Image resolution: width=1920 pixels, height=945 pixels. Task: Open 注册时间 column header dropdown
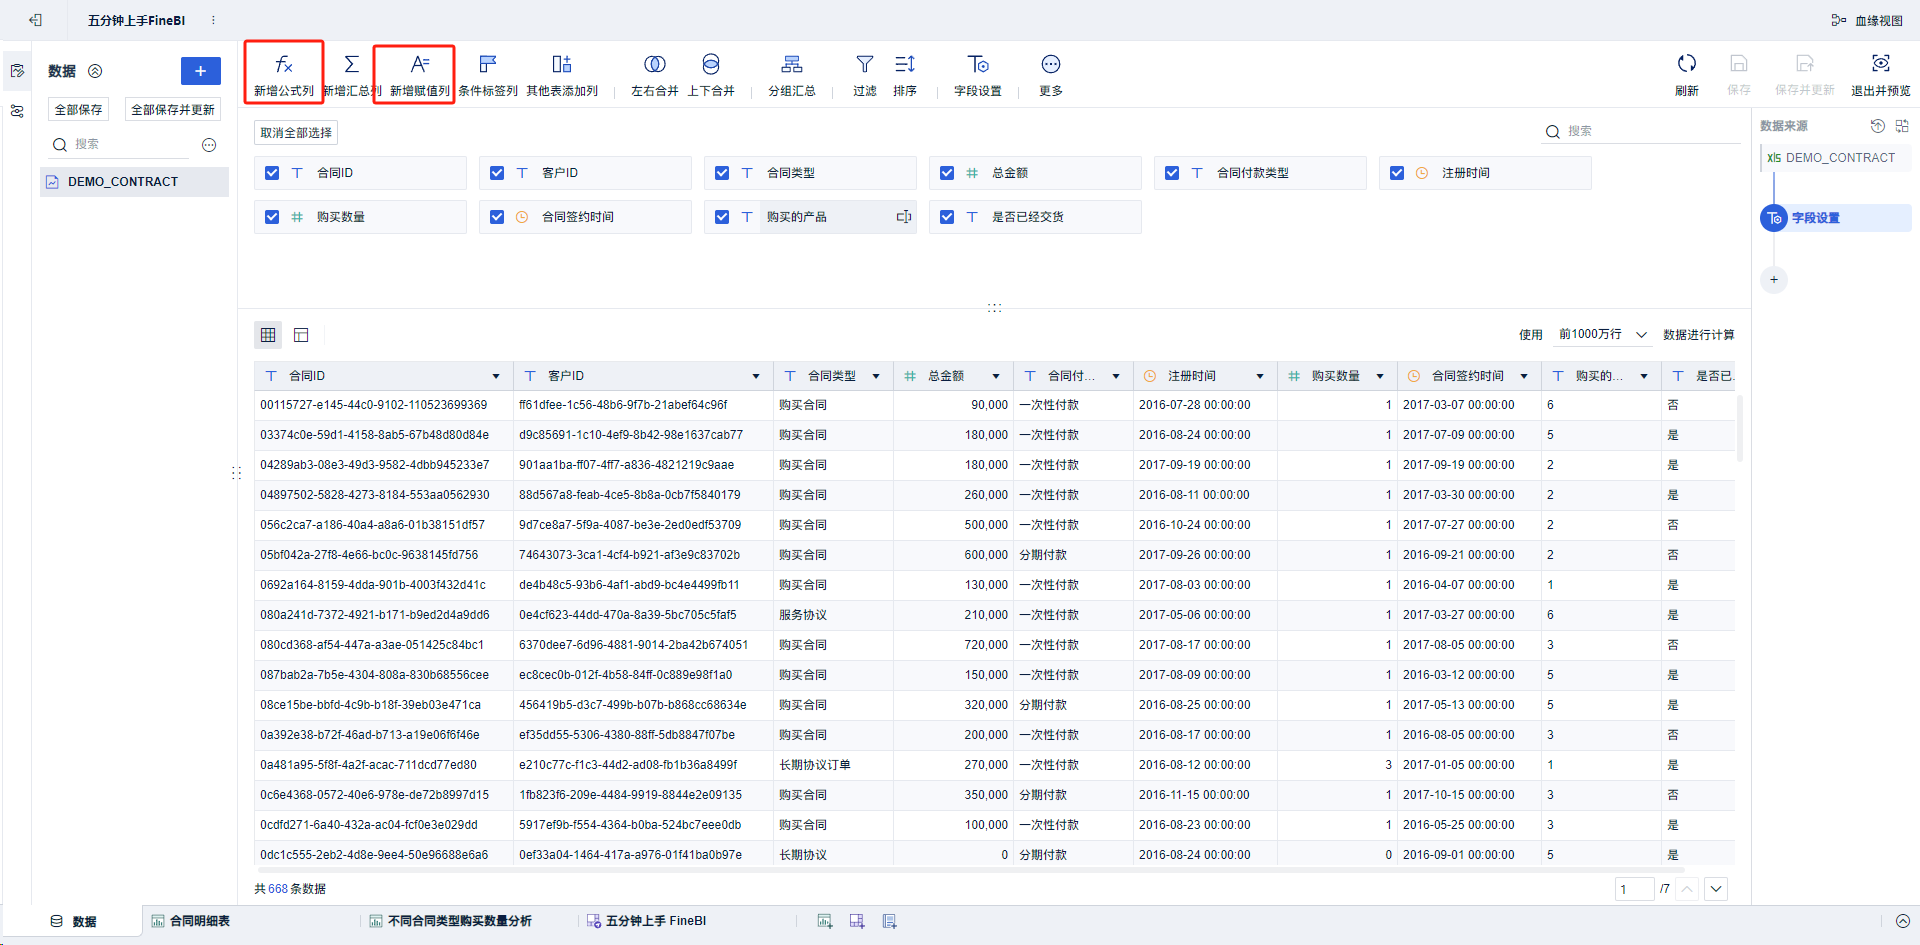(1260, 376)
